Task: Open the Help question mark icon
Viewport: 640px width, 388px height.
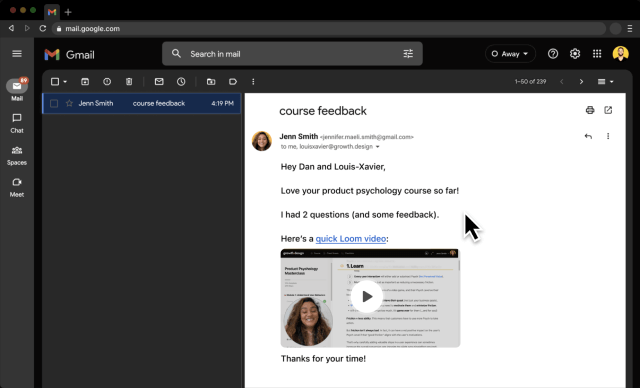Action: [553, 53]
